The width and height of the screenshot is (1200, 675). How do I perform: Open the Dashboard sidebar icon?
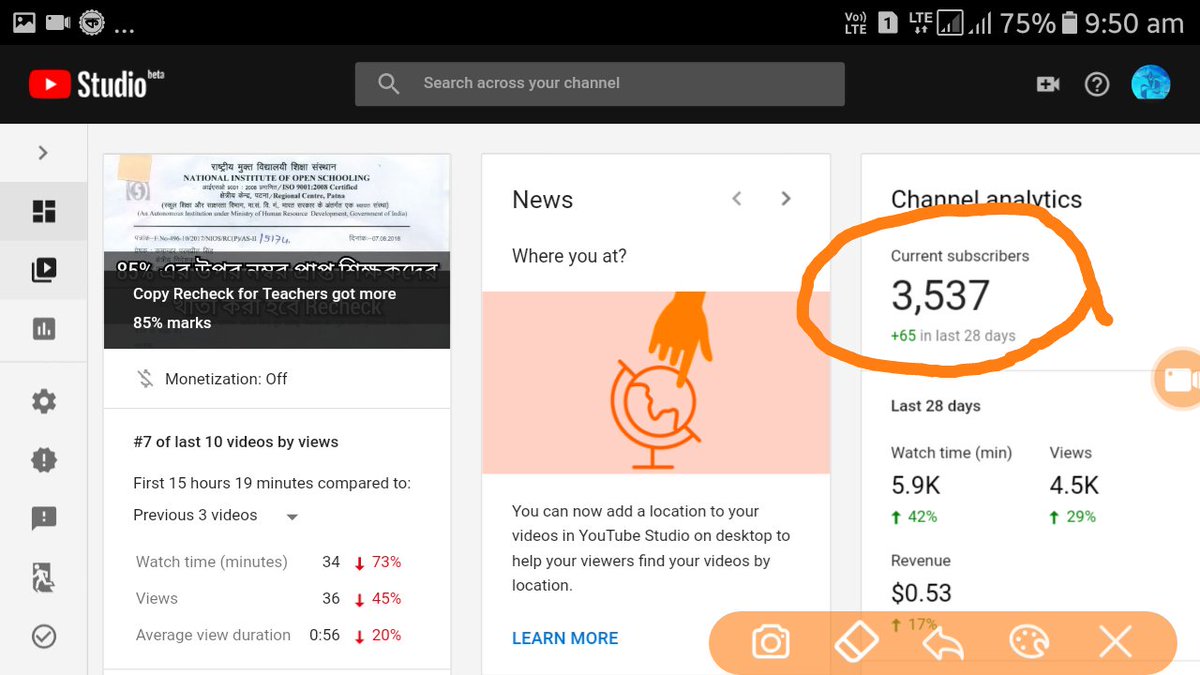[x=44, y=211]
